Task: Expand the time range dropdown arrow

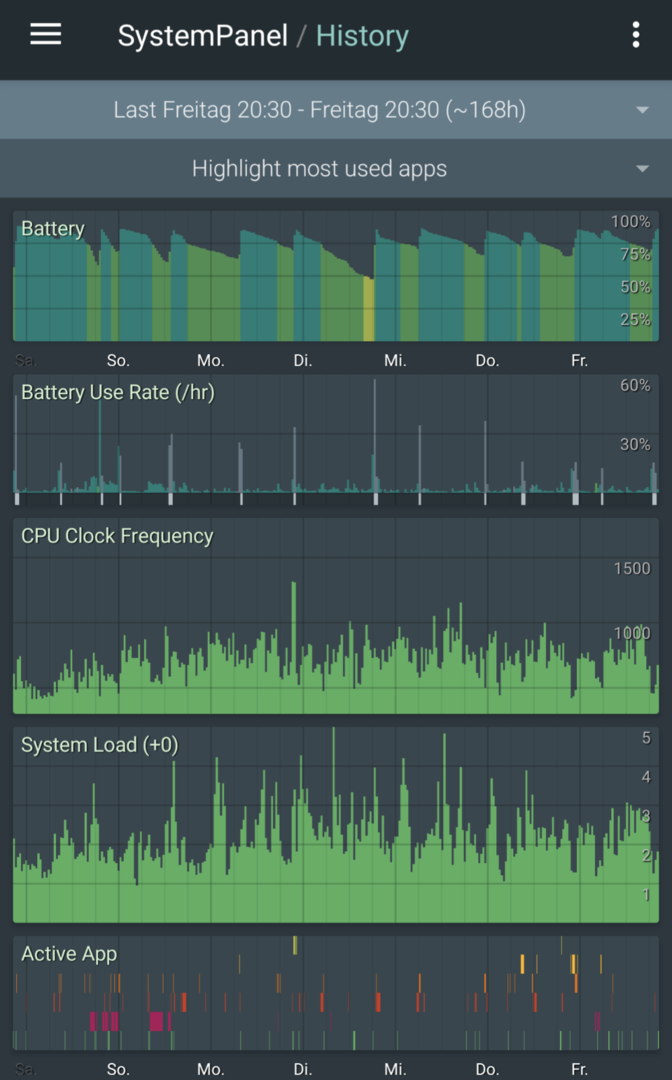Action: click(642, 110)
